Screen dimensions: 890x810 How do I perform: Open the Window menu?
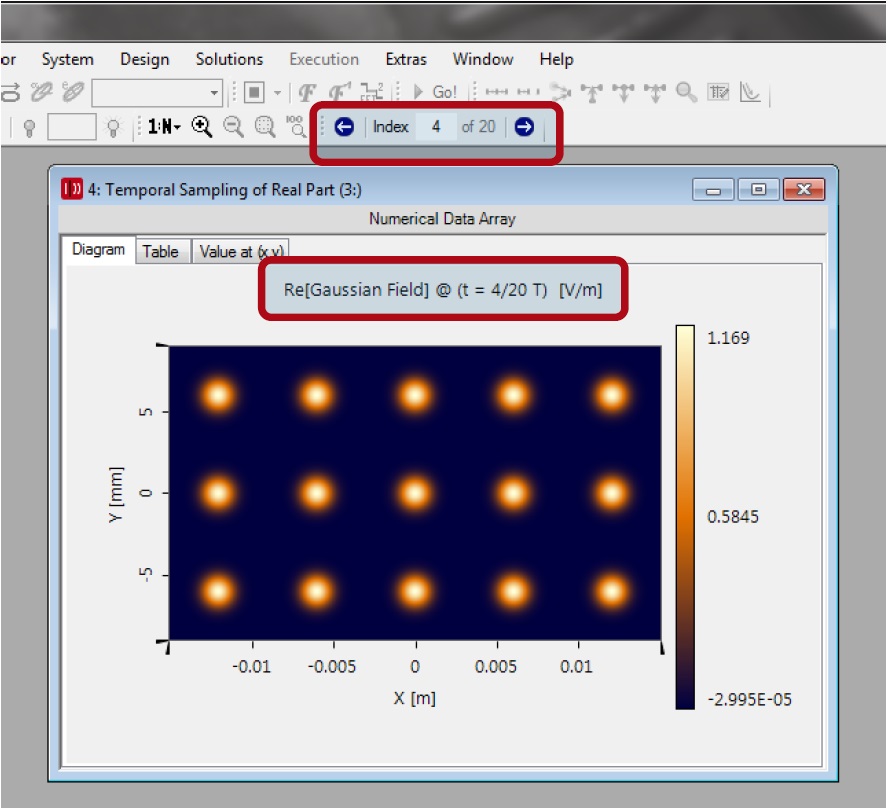tap(483, 59)
